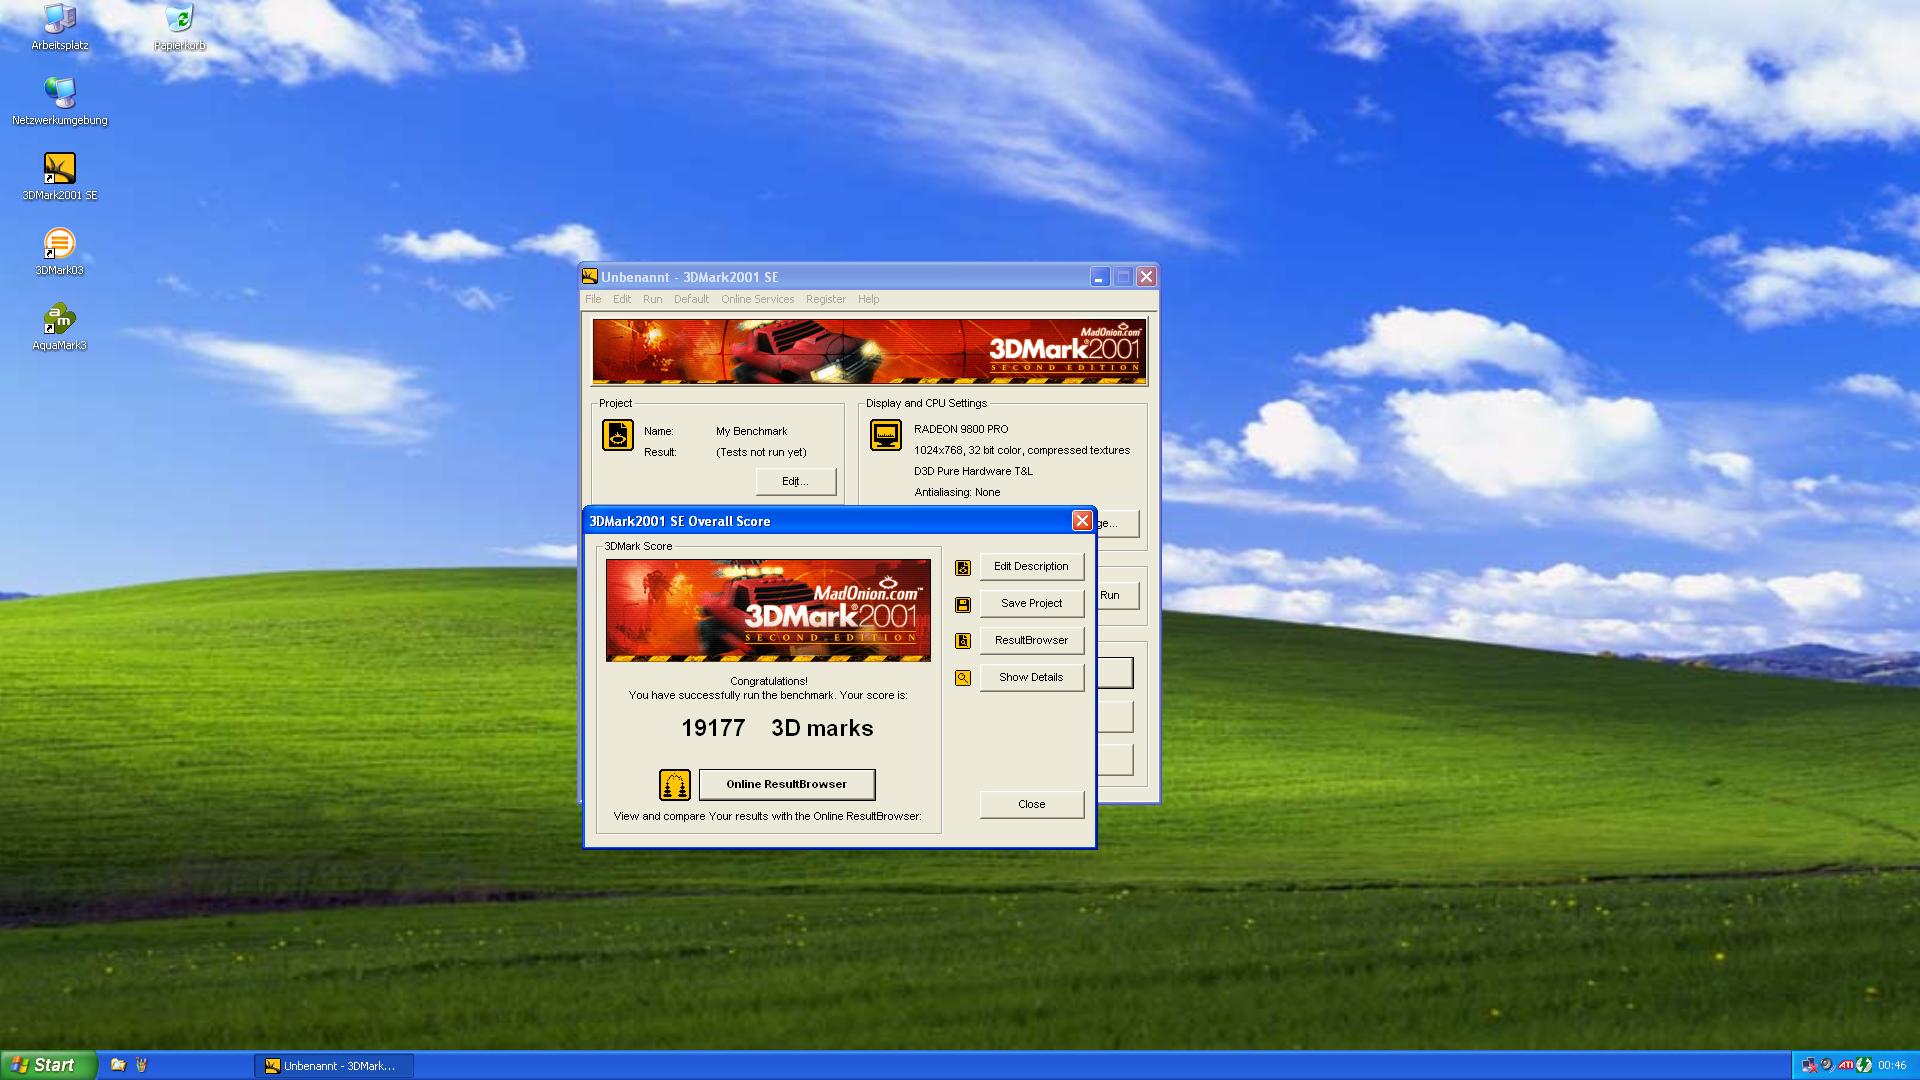Screen dimensions: 1920x1080
Task: Click the Start button
Action: [x=48, y=1065]
